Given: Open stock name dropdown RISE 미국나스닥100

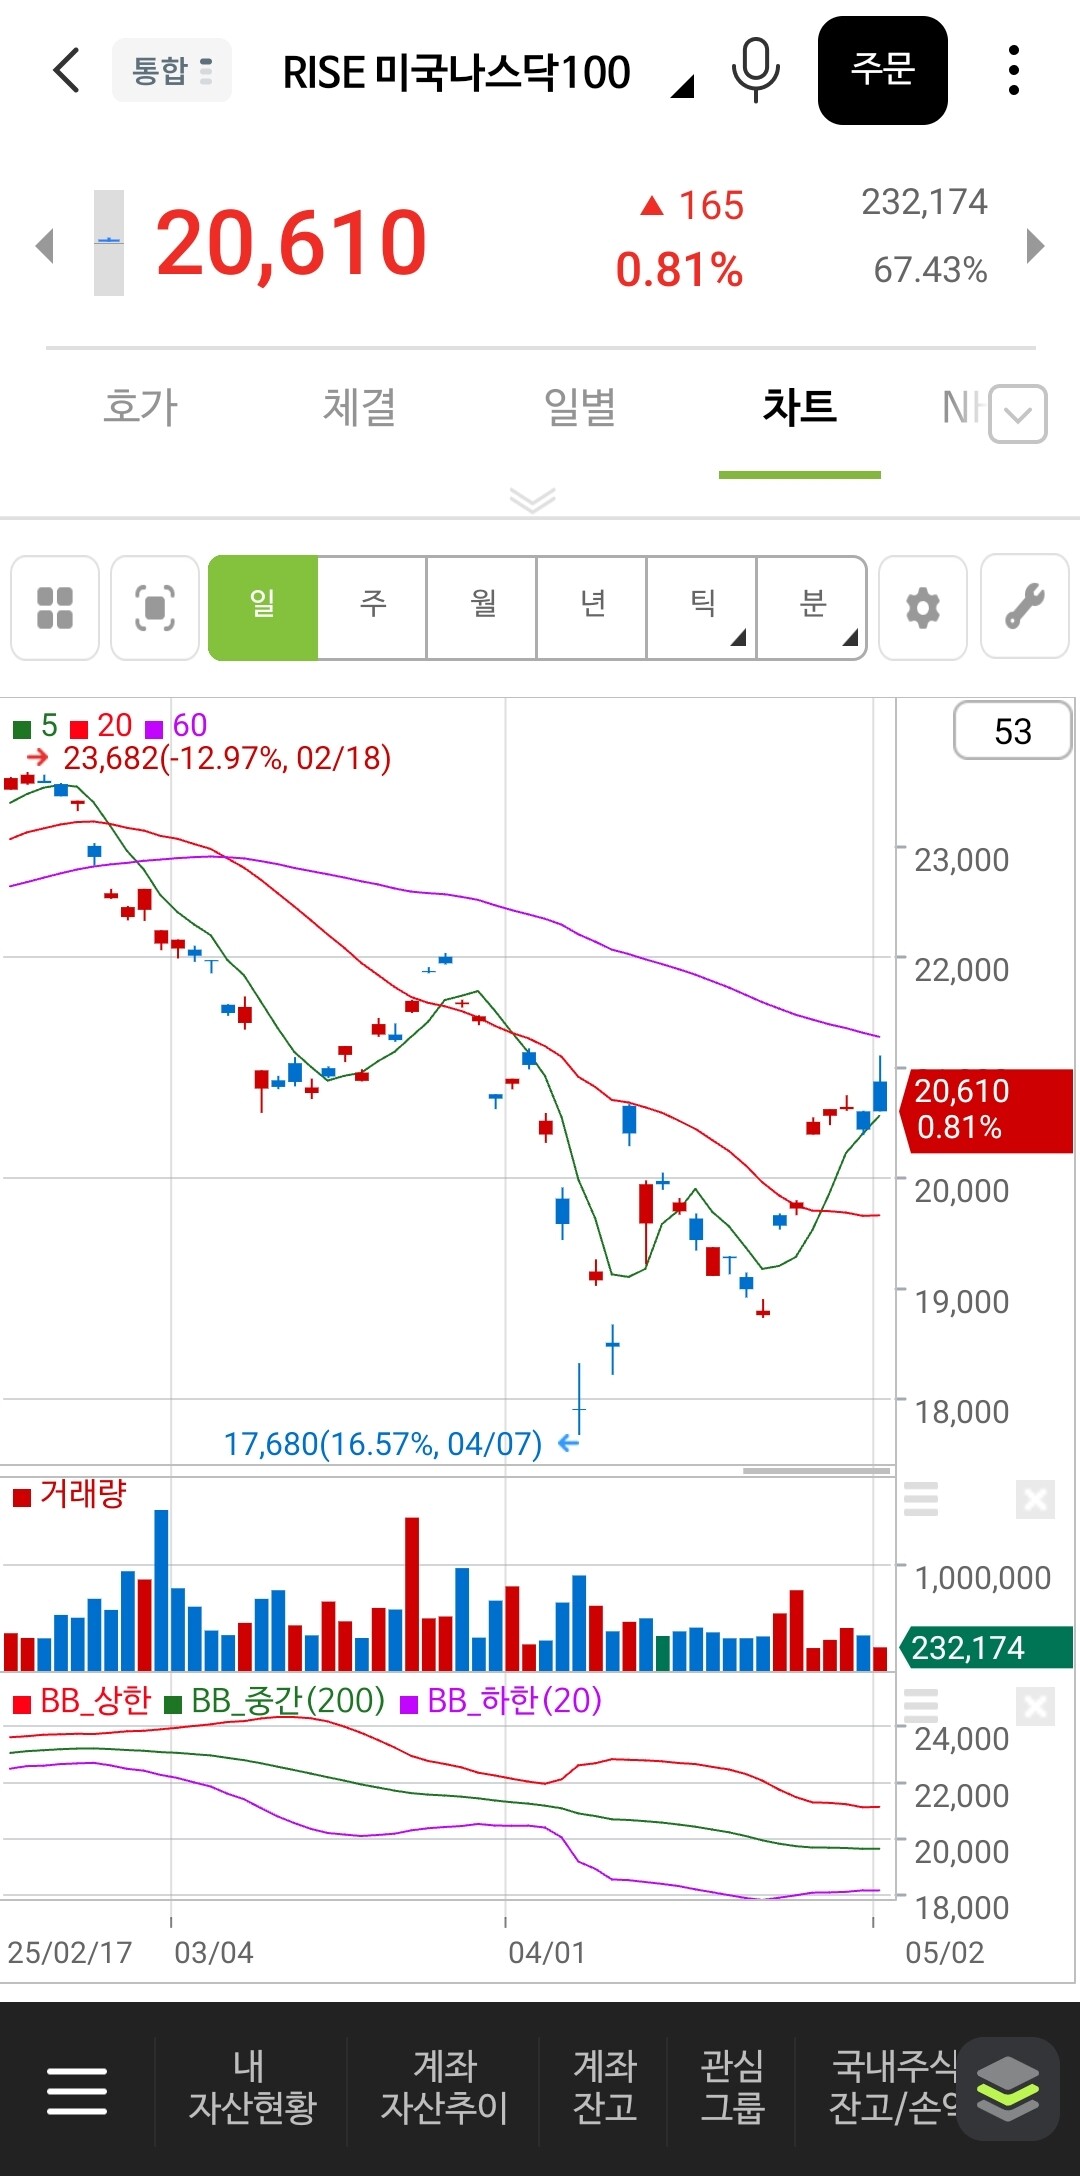Looking at the screenshot, I should 487,73.
